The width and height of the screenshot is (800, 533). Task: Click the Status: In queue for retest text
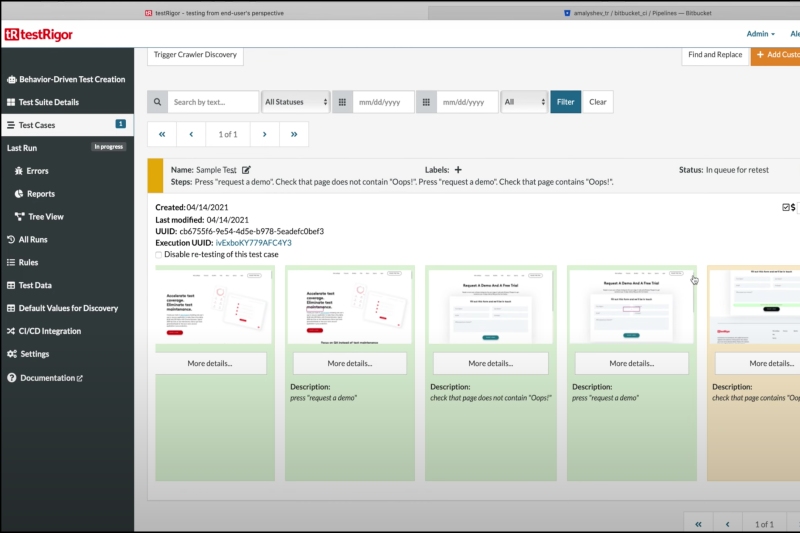723,170
